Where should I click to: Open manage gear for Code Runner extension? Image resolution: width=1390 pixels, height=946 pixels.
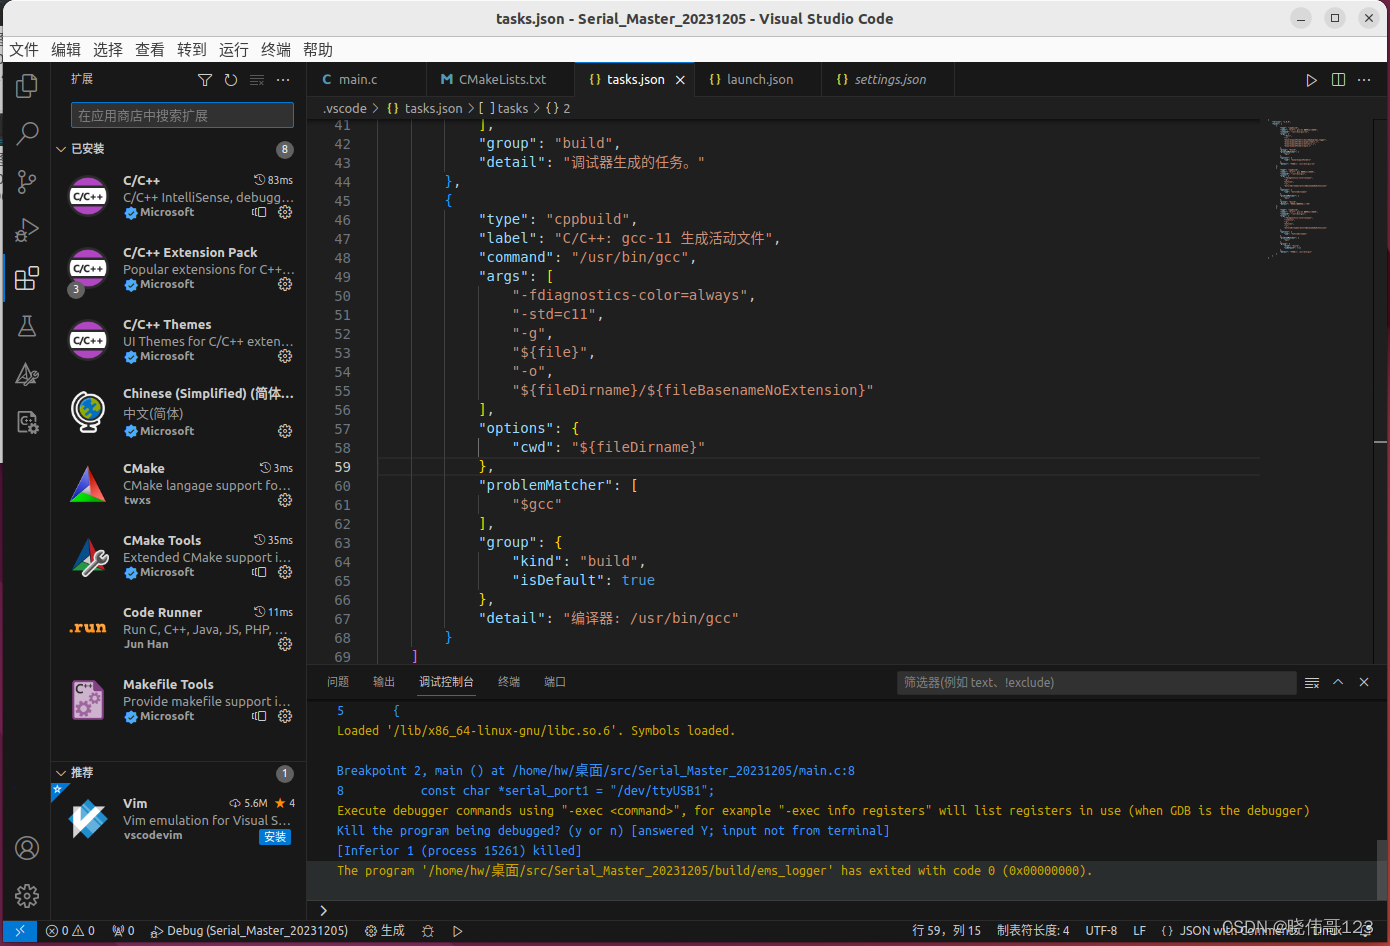pyautogui.click(x=285, y=644)
